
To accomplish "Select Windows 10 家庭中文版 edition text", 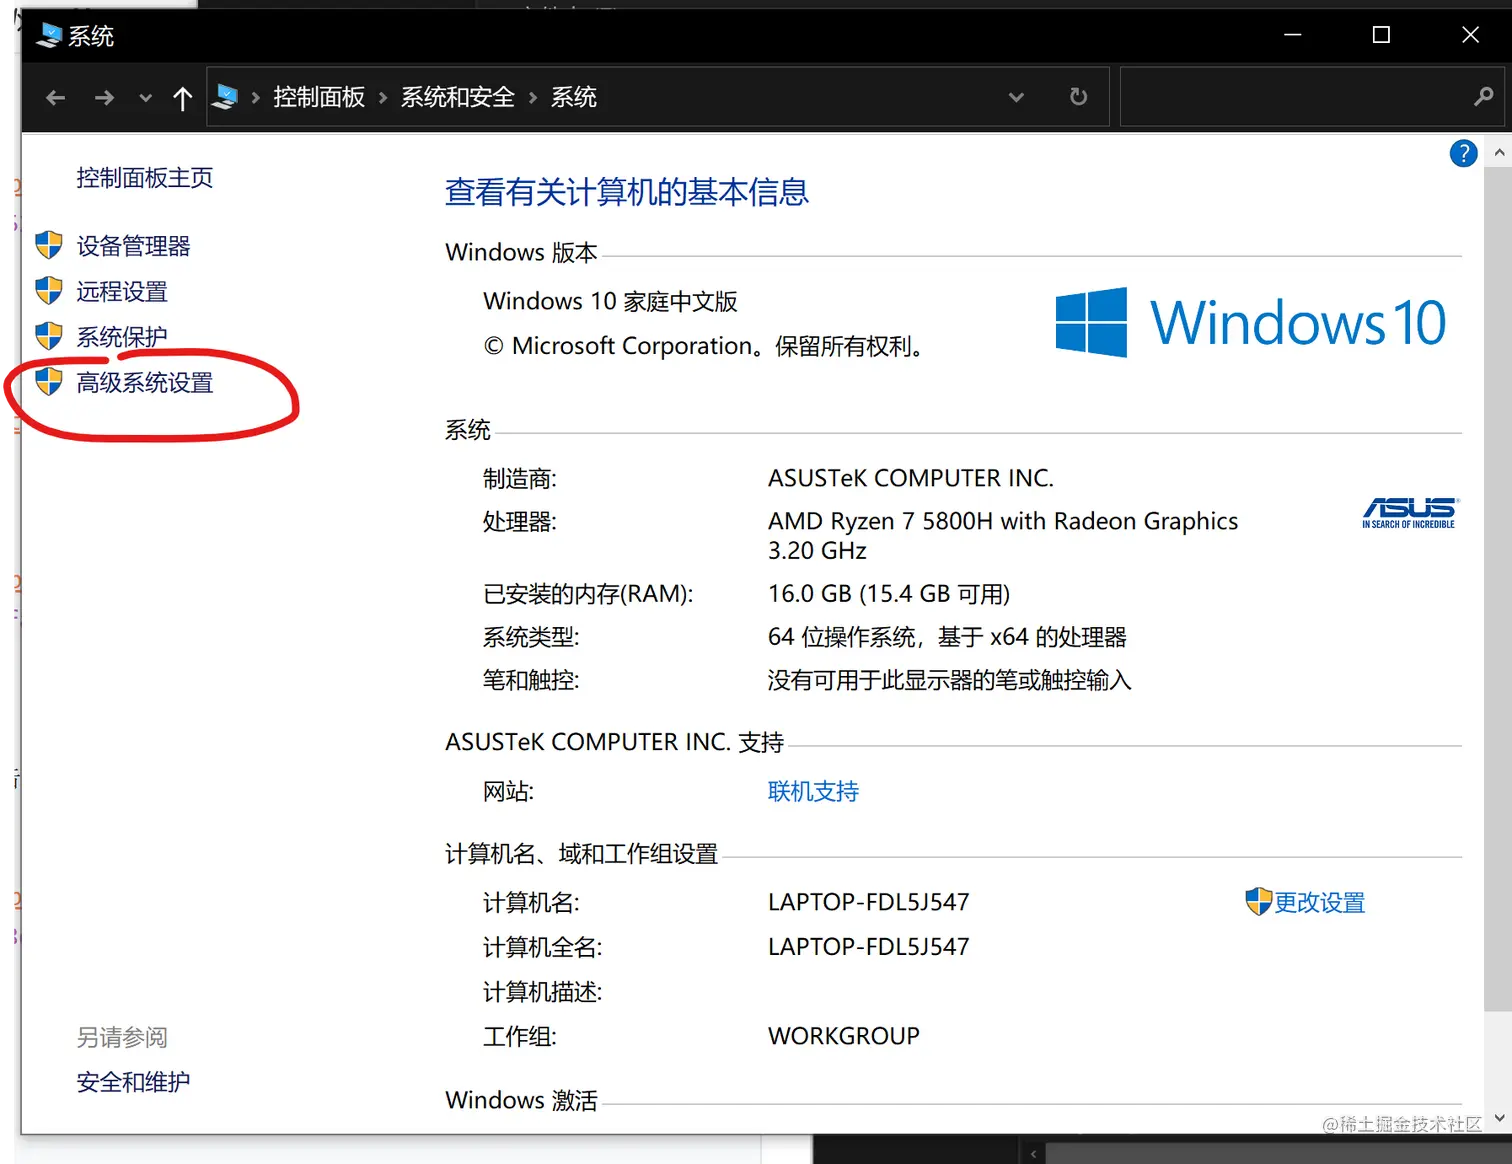I will pos(610,301).
